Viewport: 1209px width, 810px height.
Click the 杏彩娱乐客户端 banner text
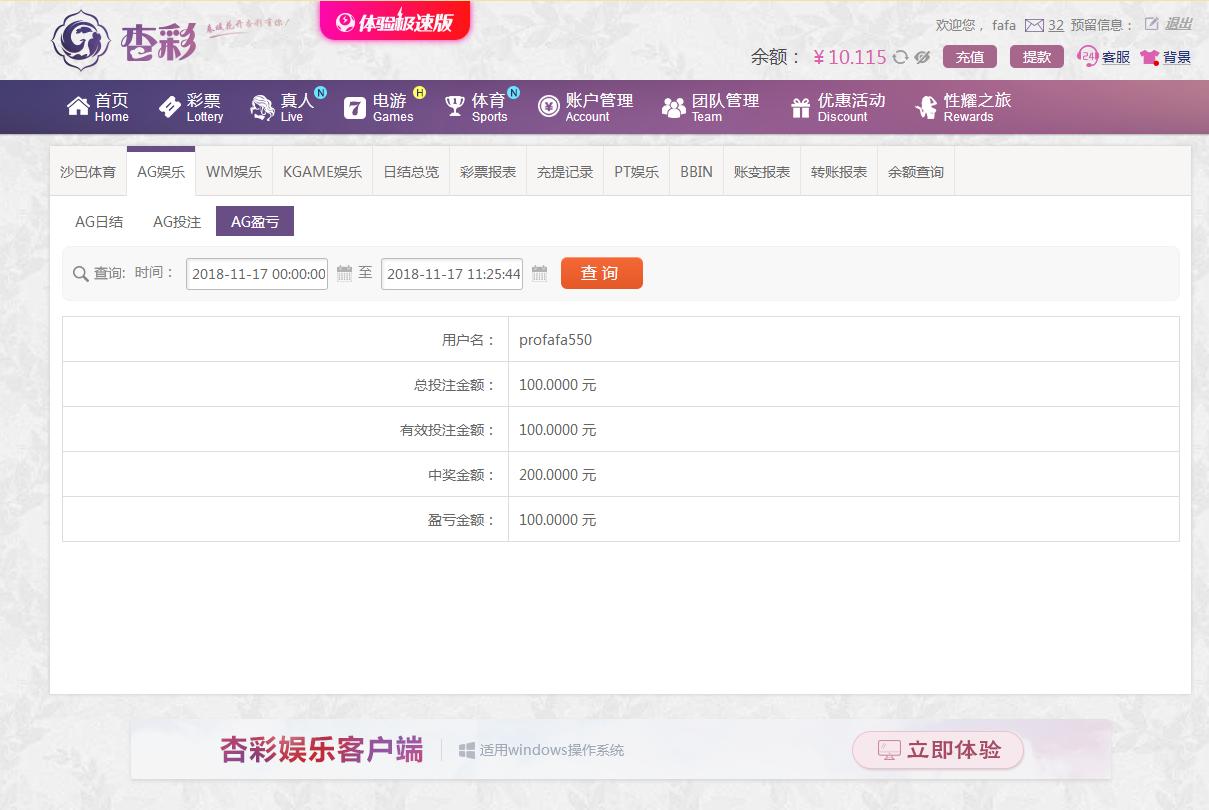pos(322,750)
